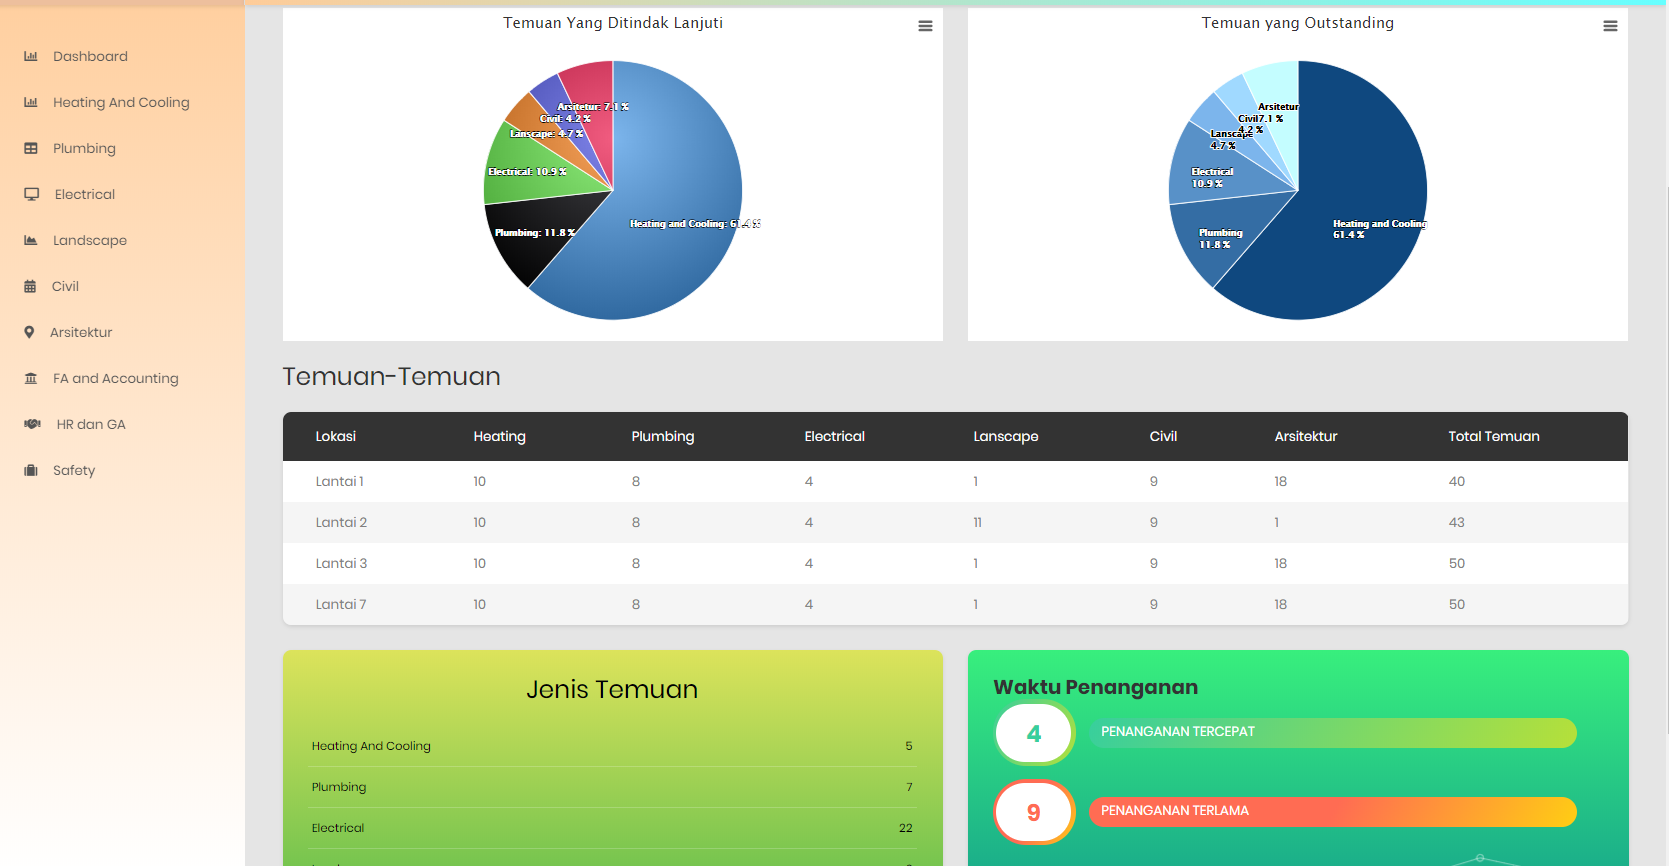Open Temuan Yang Ditindak Lanjuti chart menu
Viewport: 1669px width, 866px height.
click(925, 26)
